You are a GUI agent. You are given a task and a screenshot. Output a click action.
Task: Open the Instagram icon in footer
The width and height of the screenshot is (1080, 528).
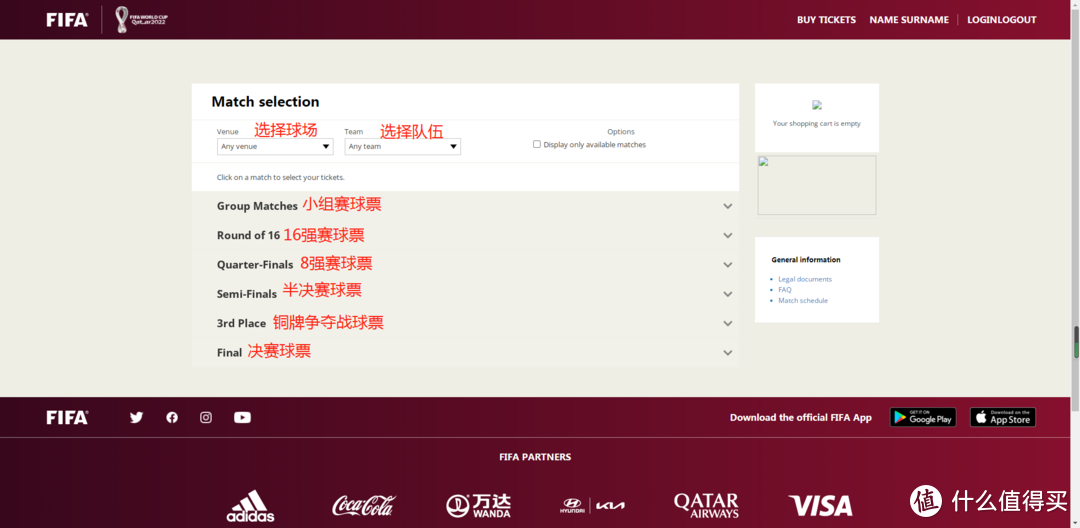click(x=206, y=417)
